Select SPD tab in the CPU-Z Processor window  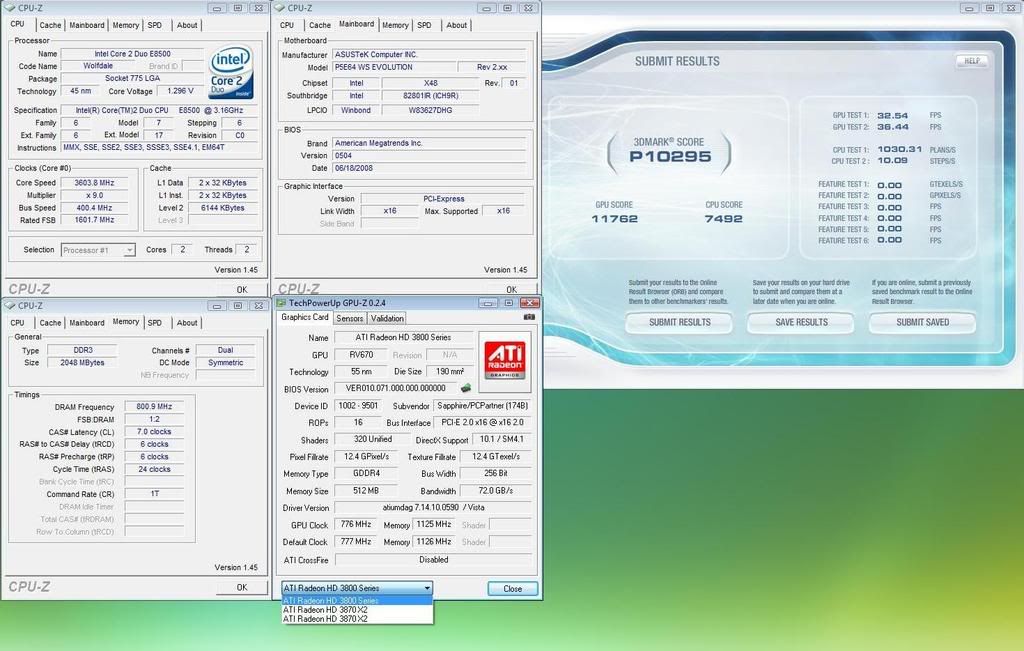(155, 25)
